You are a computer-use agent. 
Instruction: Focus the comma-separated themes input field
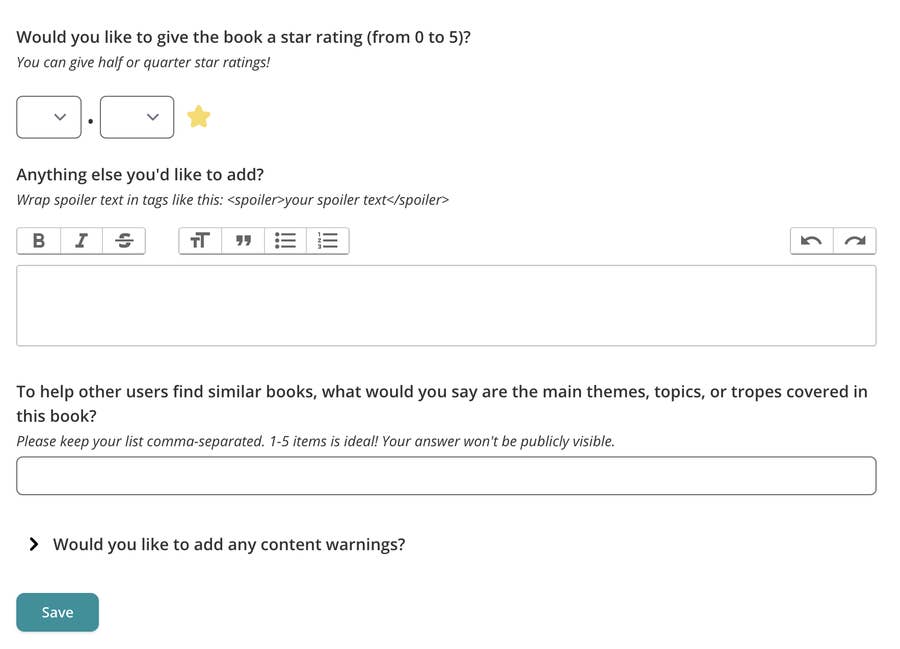click(447, 475)
